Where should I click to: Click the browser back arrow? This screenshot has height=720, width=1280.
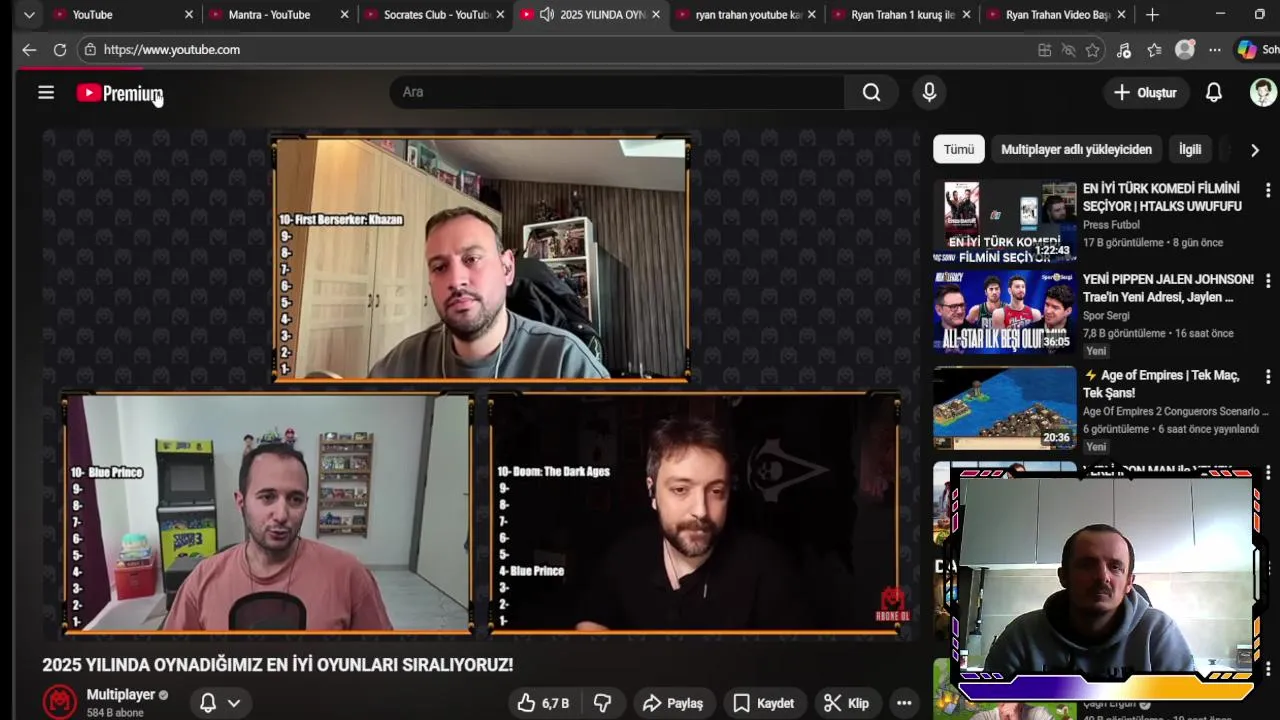click(x=29, y=50)
